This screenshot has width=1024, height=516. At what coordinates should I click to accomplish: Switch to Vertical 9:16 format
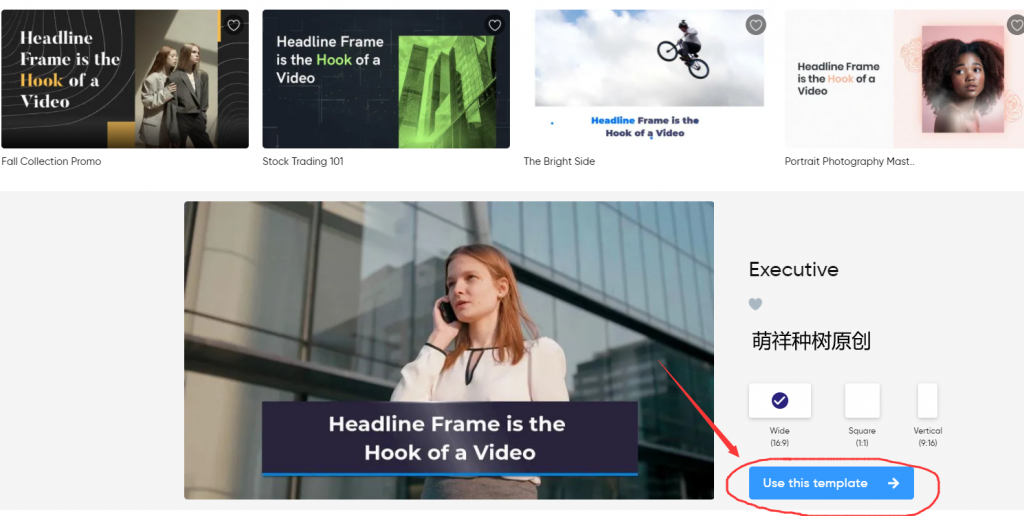[928, 401]
